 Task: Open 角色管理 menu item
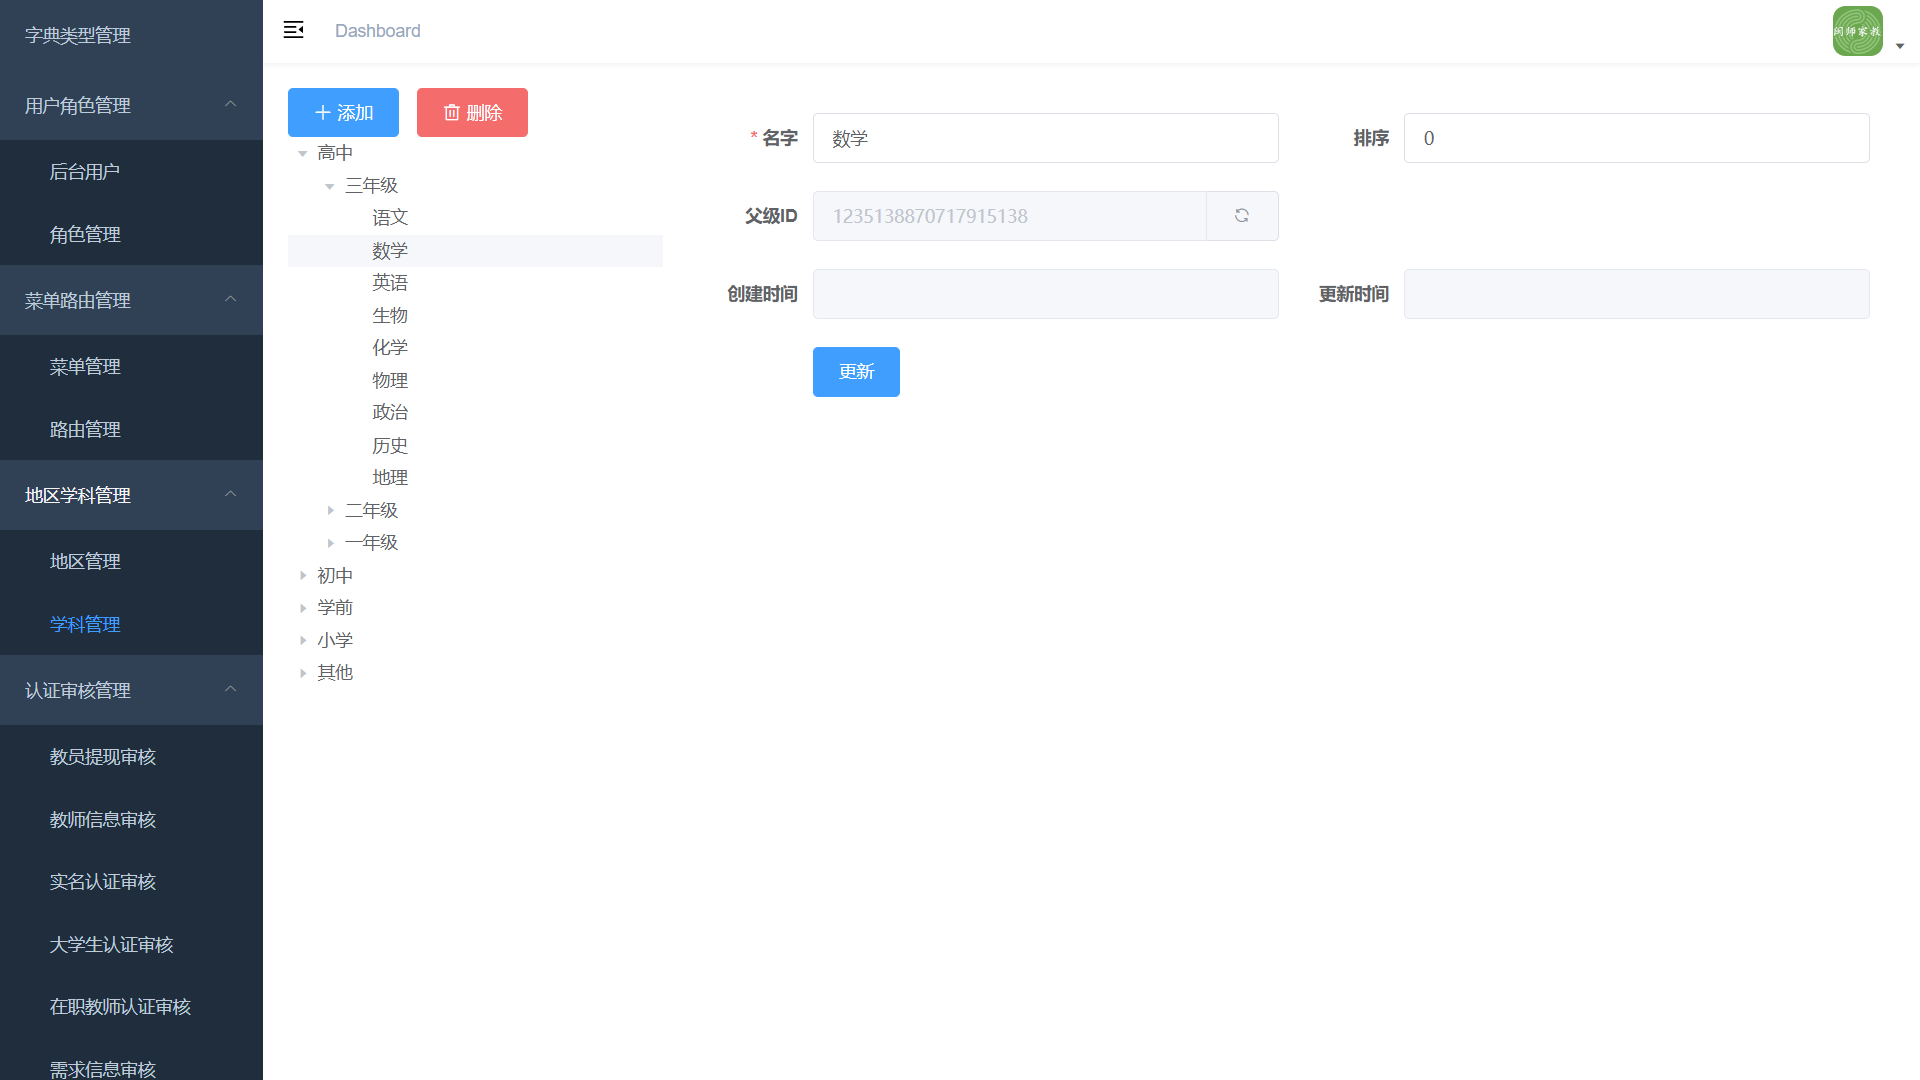click(85, 235)
